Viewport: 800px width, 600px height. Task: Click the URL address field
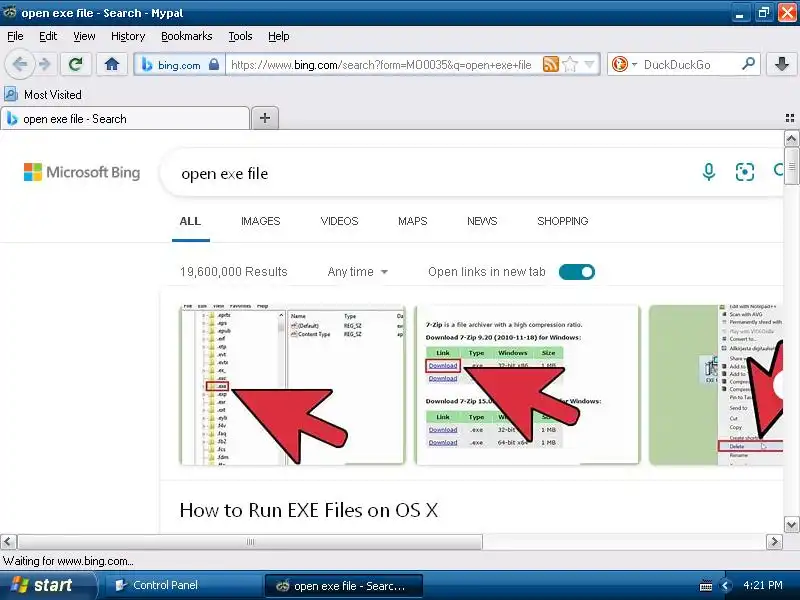(383, 65)
